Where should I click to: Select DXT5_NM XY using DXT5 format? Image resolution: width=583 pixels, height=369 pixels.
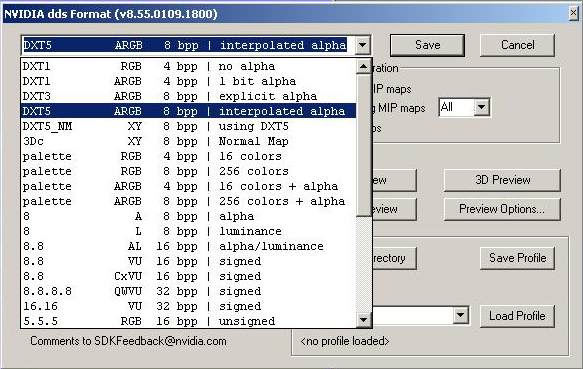(189, 126)
